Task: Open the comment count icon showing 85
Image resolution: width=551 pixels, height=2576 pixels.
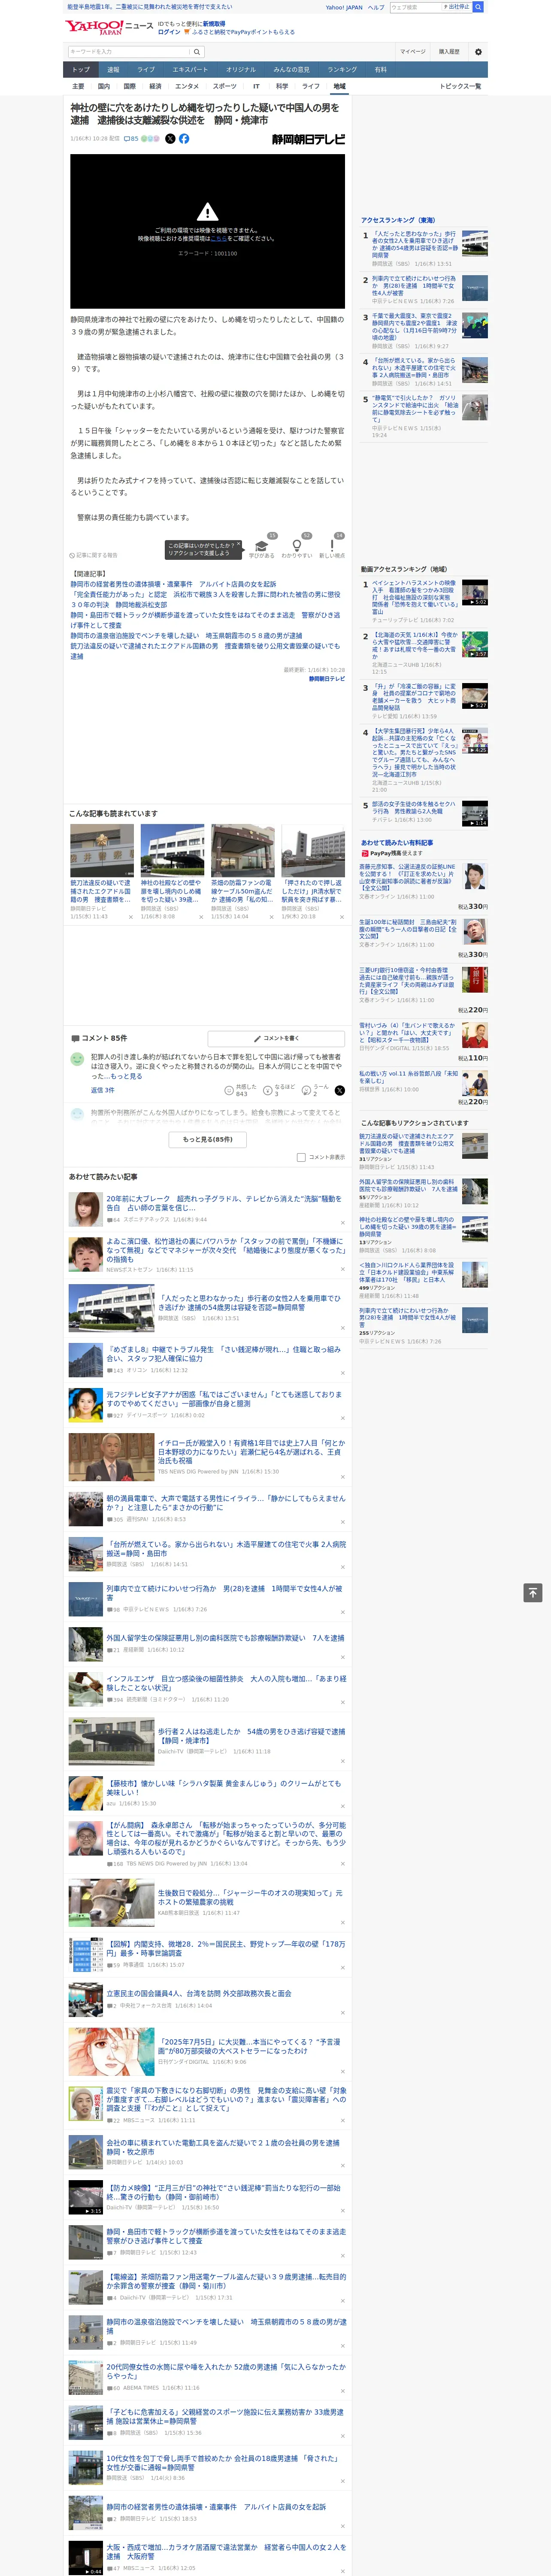Action: tap(131, 139)
